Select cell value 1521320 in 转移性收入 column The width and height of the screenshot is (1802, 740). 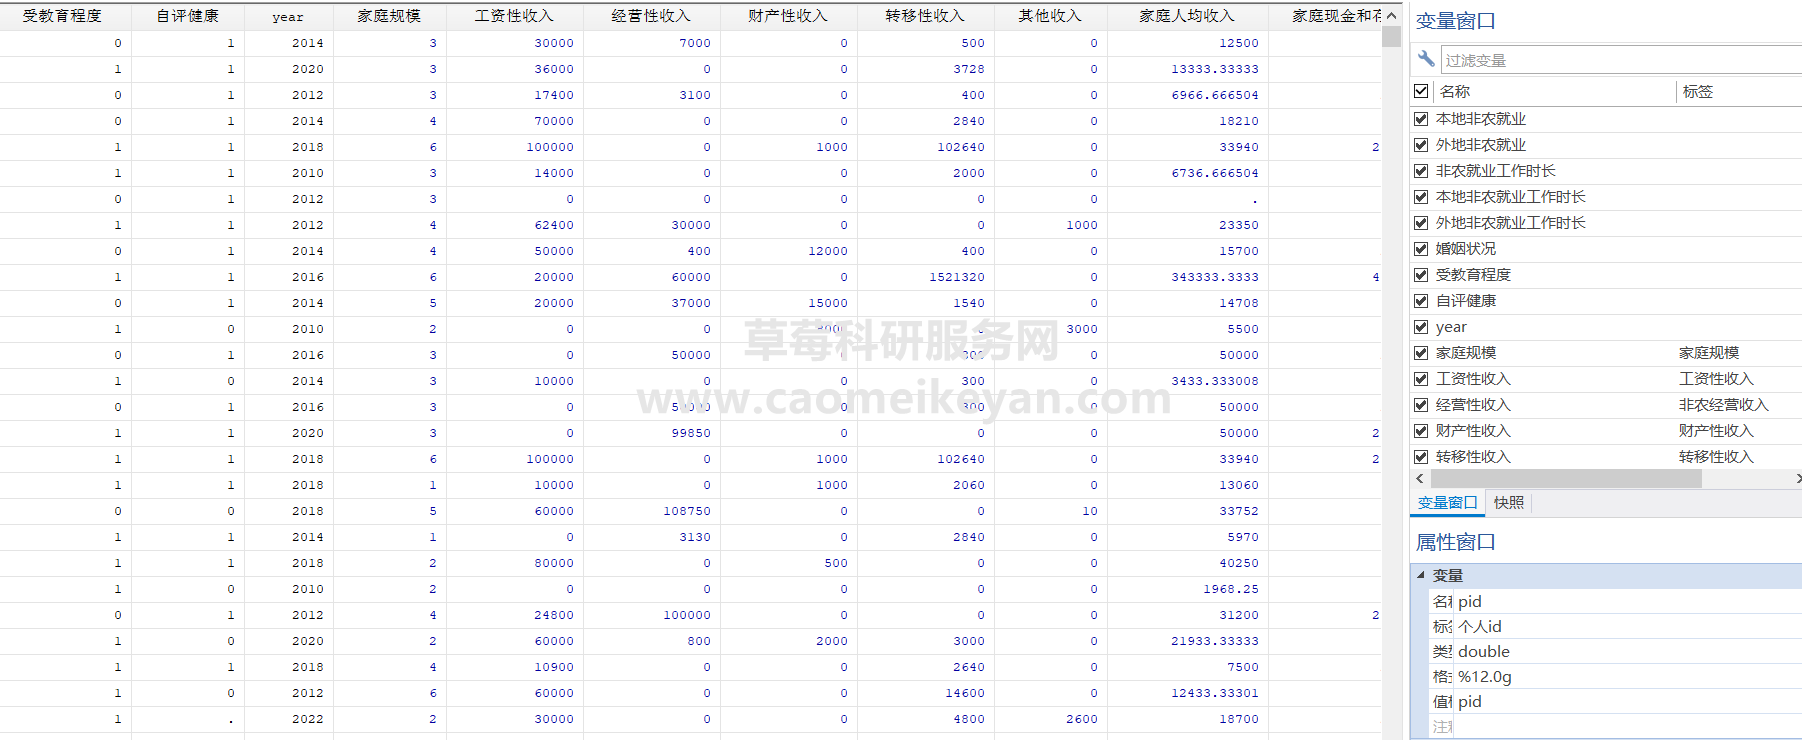click(x=957, y=277)
